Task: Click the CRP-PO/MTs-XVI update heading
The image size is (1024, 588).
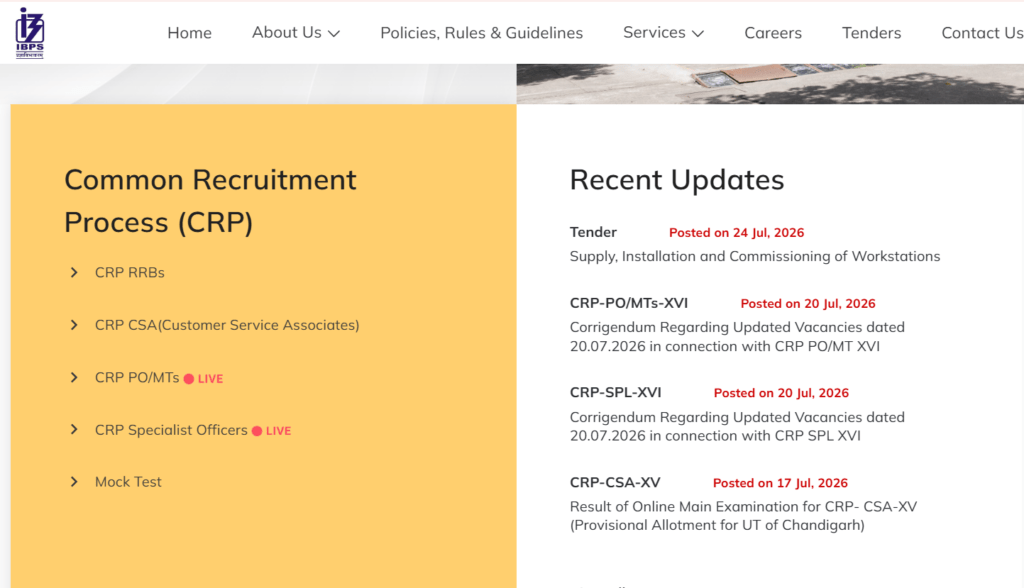Action: [x=629, y=303]
